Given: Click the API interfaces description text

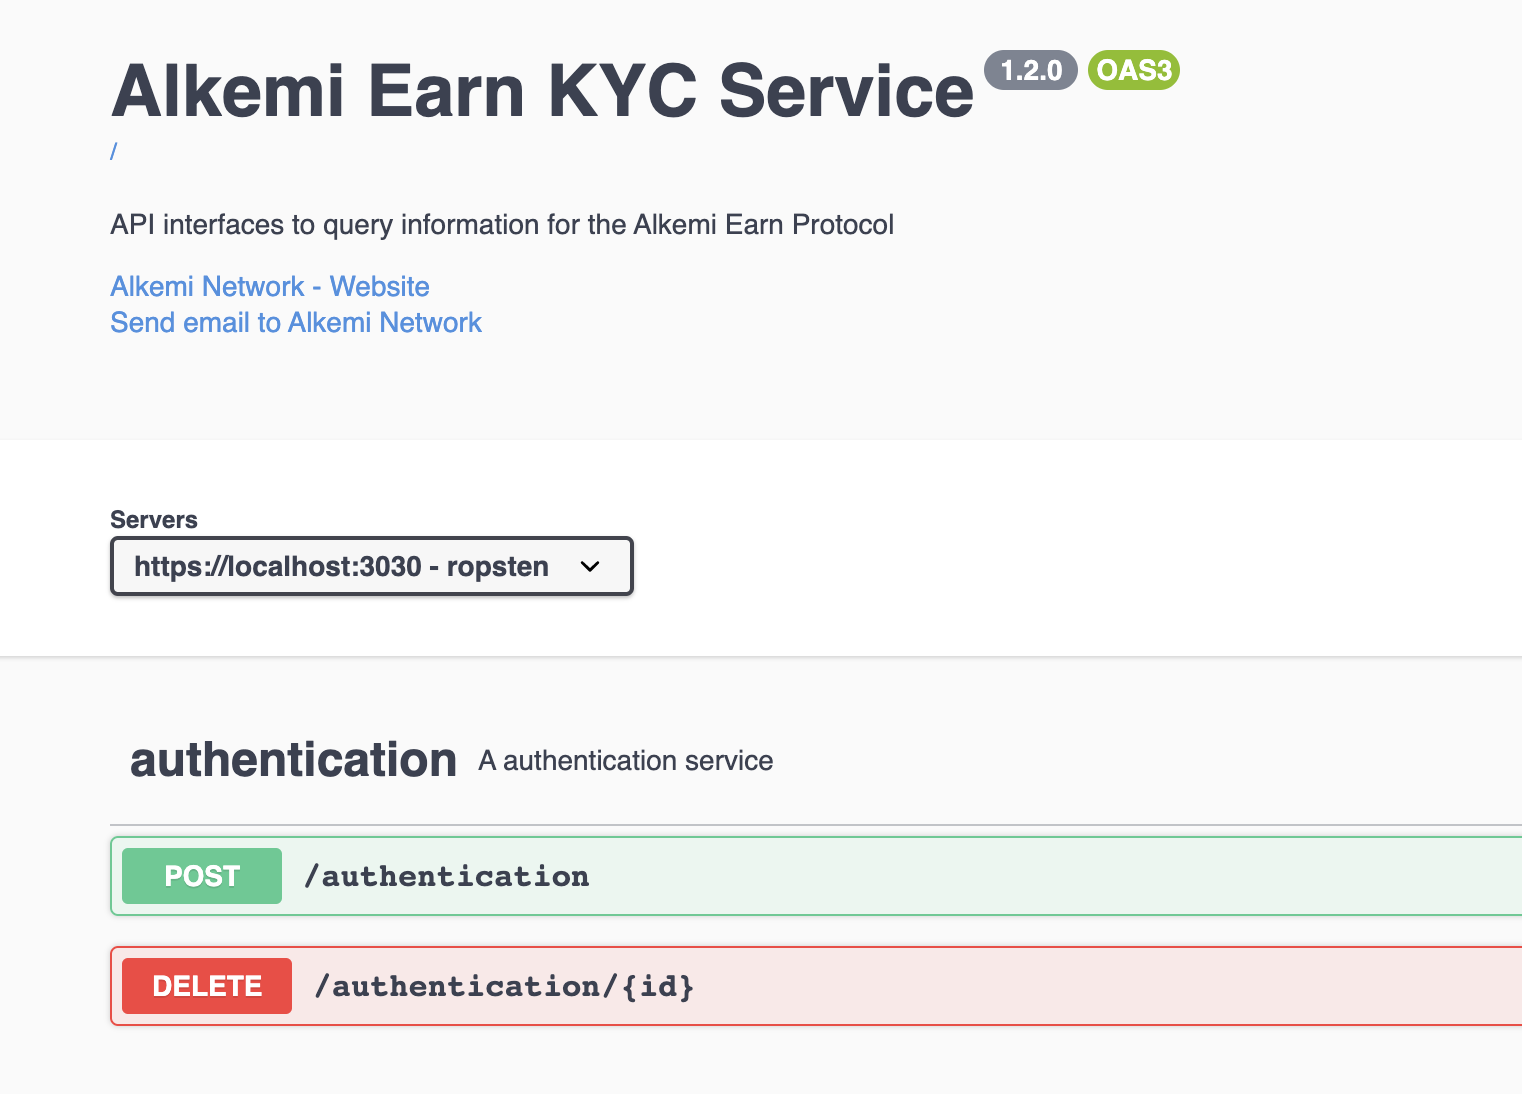Looking at the screenshot, I should tap(501, 224).
